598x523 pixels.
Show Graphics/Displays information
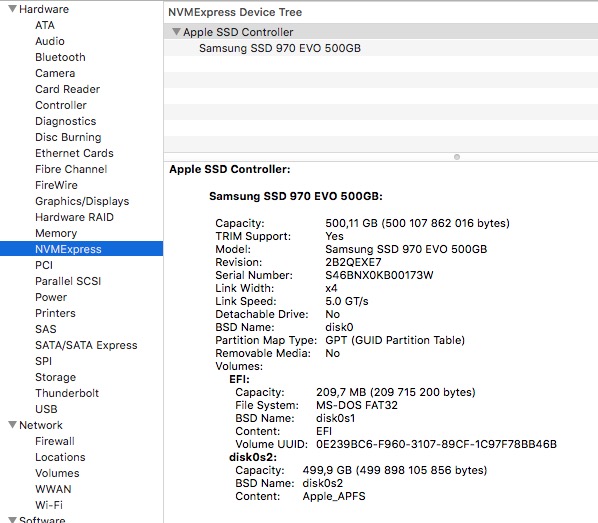tap(82, 201)
